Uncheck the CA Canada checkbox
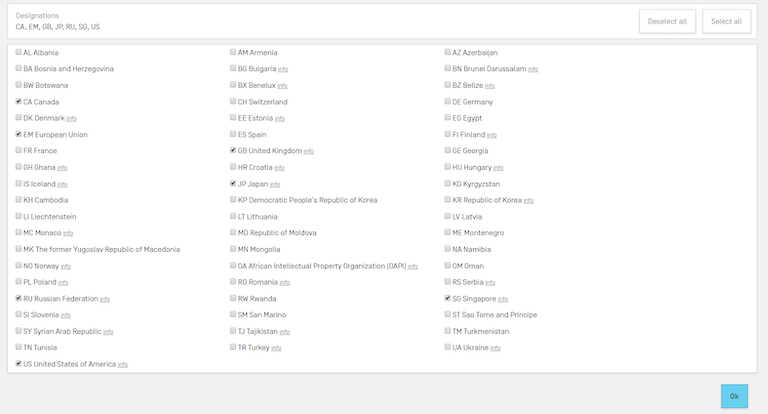The image size is (768, 414). 19,102
